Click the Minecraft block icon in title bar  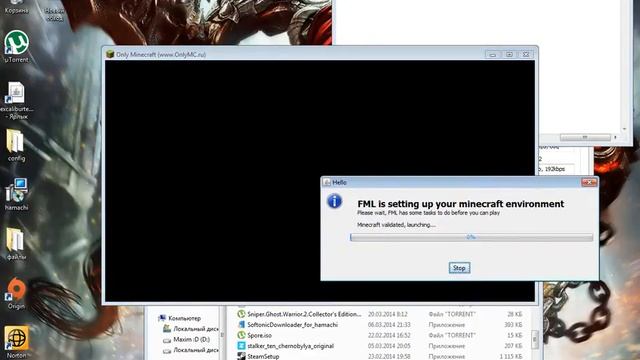click(110, 54)
